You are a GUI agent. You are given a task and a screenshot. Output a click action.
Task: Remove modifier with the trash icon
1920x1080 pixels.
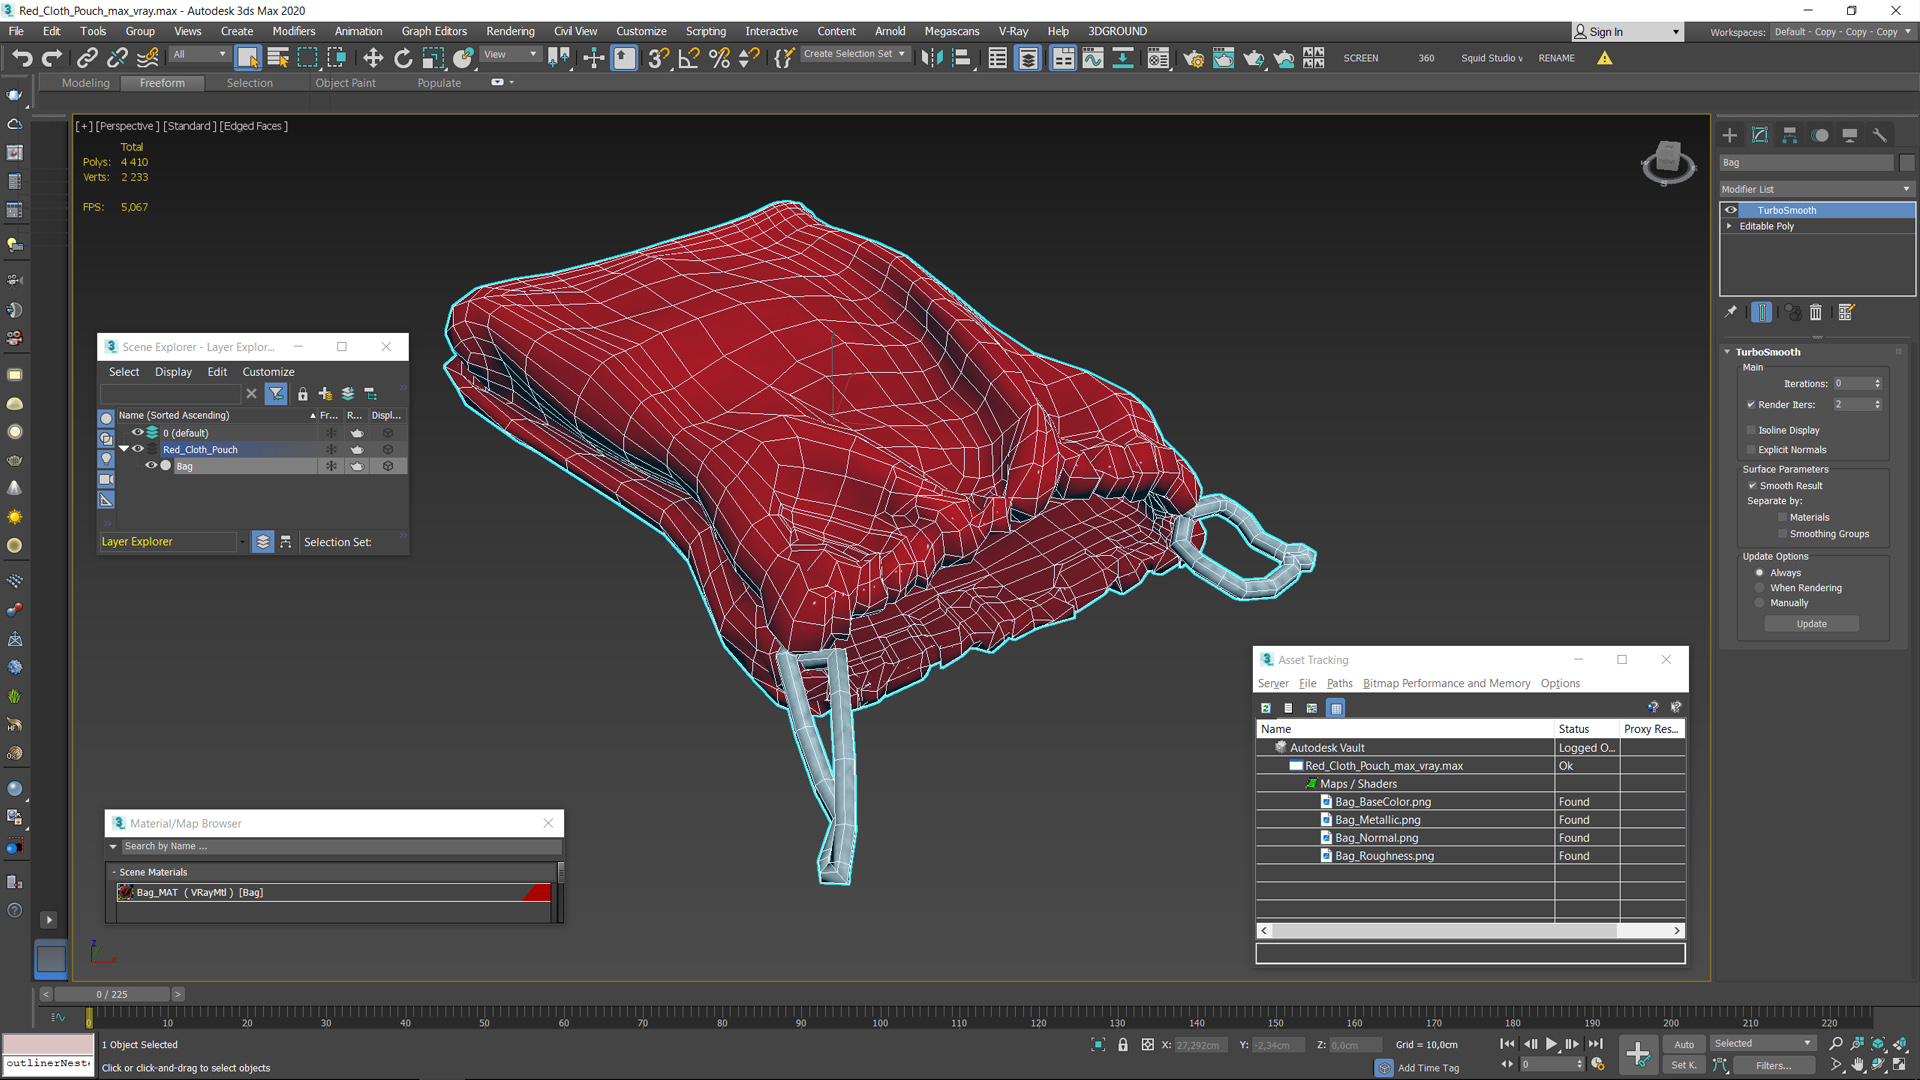click(1816, 312)
